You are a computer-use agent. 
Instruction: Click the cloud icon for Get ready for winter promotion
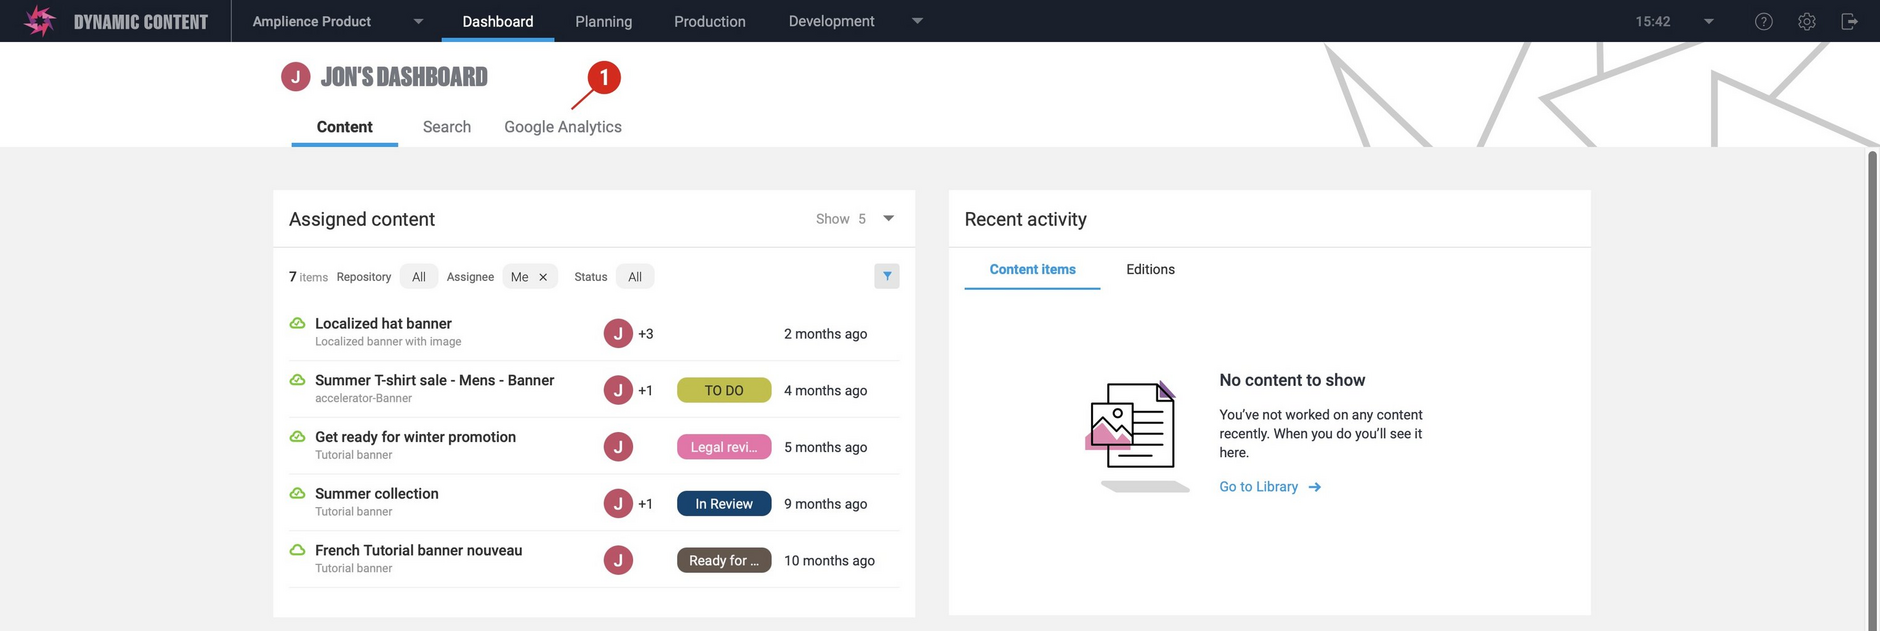297,437
